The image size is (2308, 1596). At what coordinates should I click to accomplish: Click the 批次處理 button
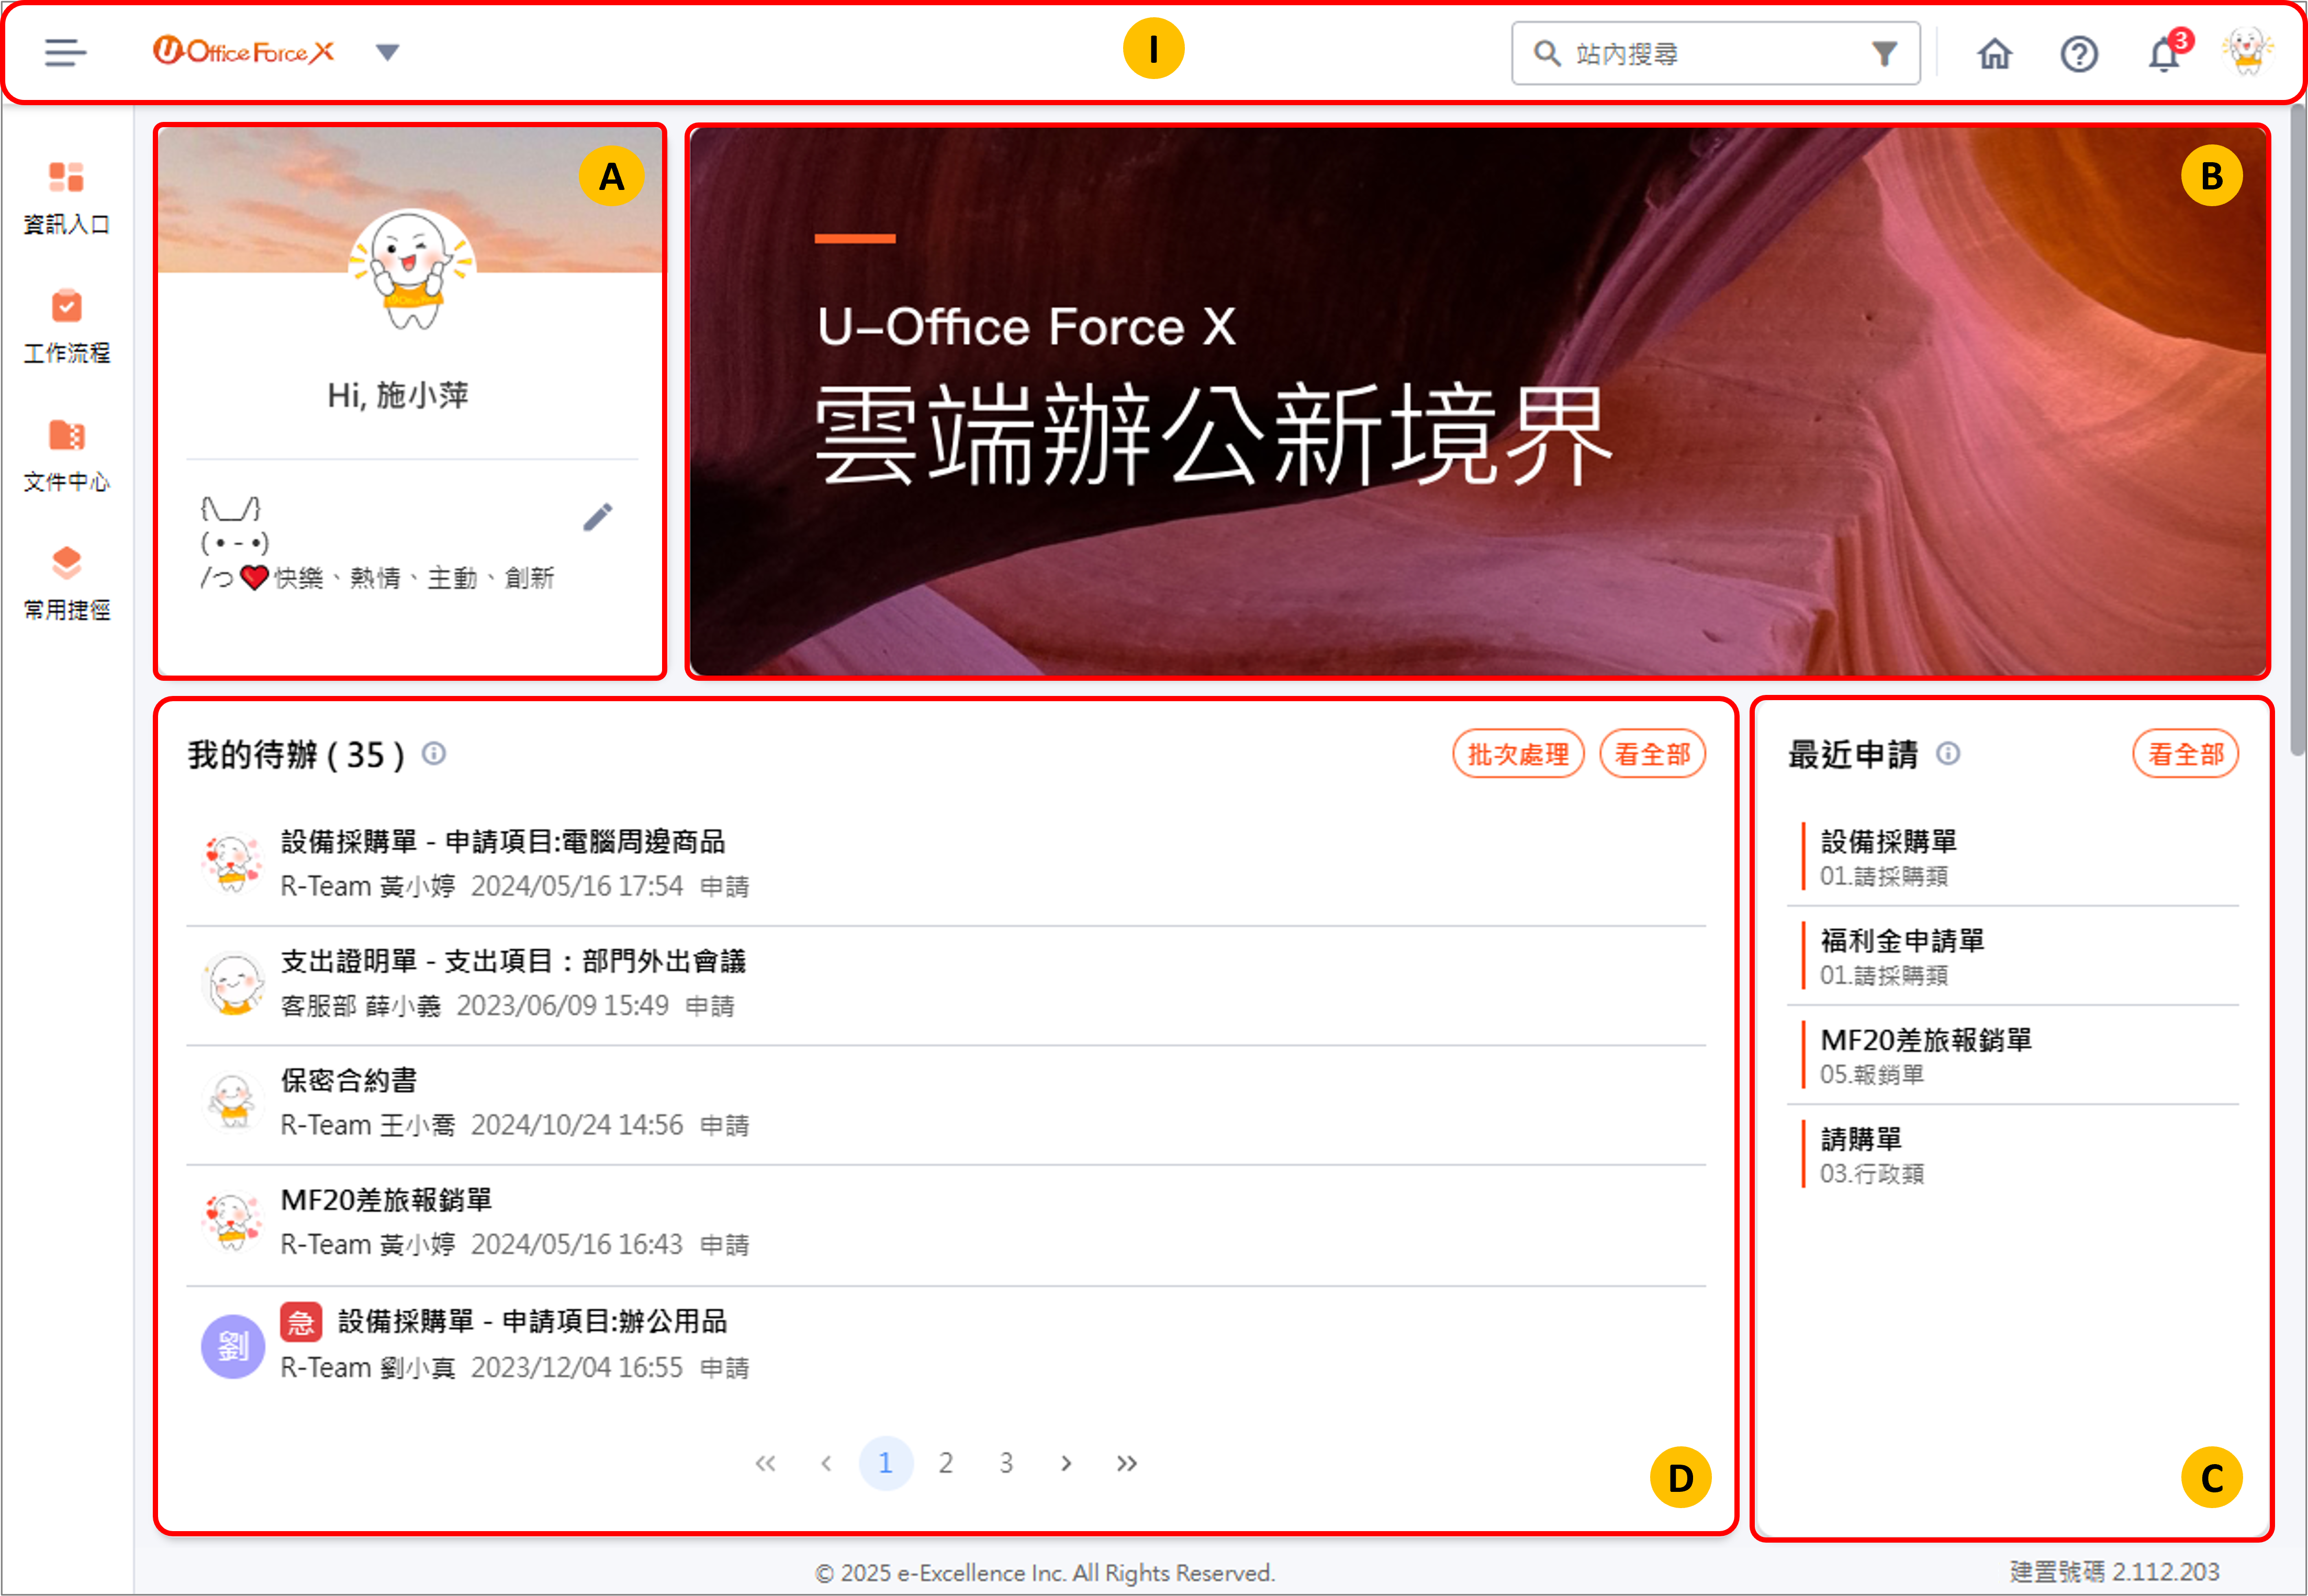(1518, 754)
